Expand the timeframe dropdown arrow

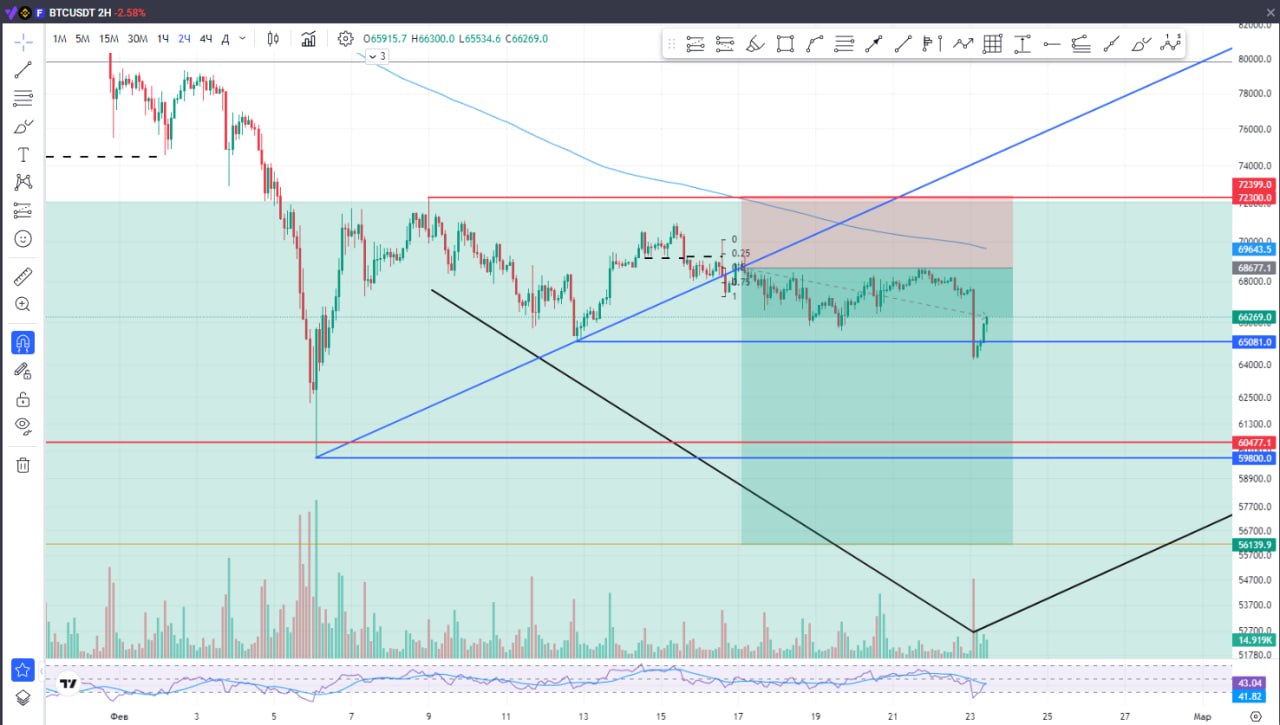click(243, 39)
